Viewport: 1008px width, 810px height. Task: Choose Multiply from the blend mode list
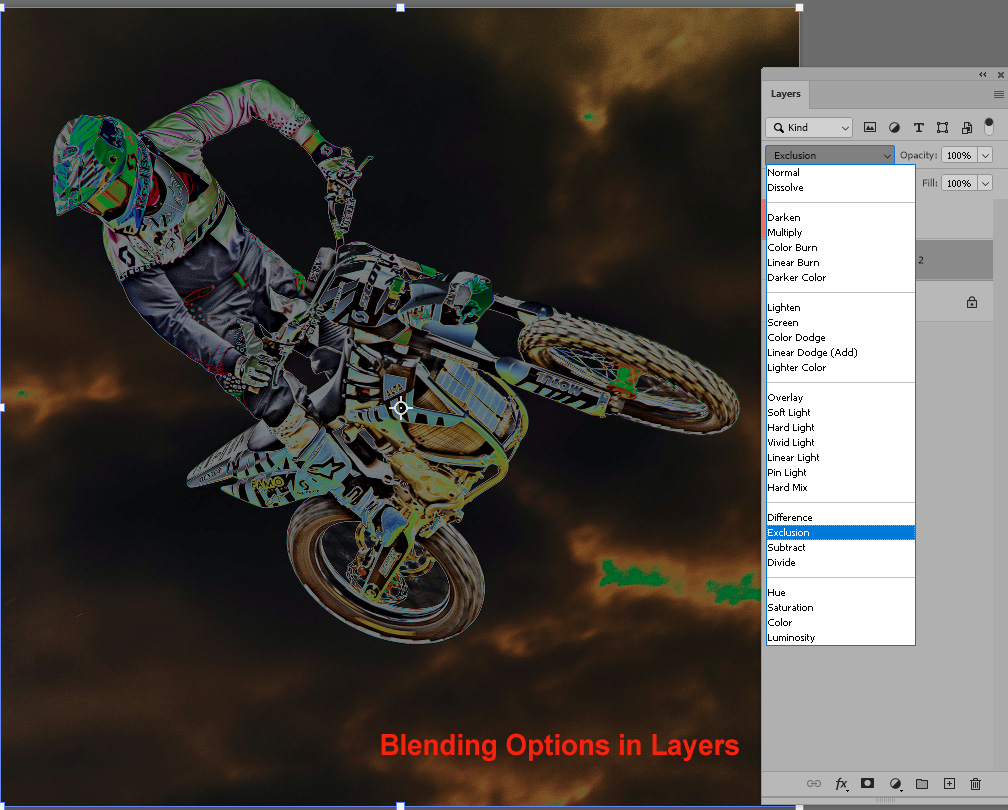pyautogui.click(x=785, y=232)
